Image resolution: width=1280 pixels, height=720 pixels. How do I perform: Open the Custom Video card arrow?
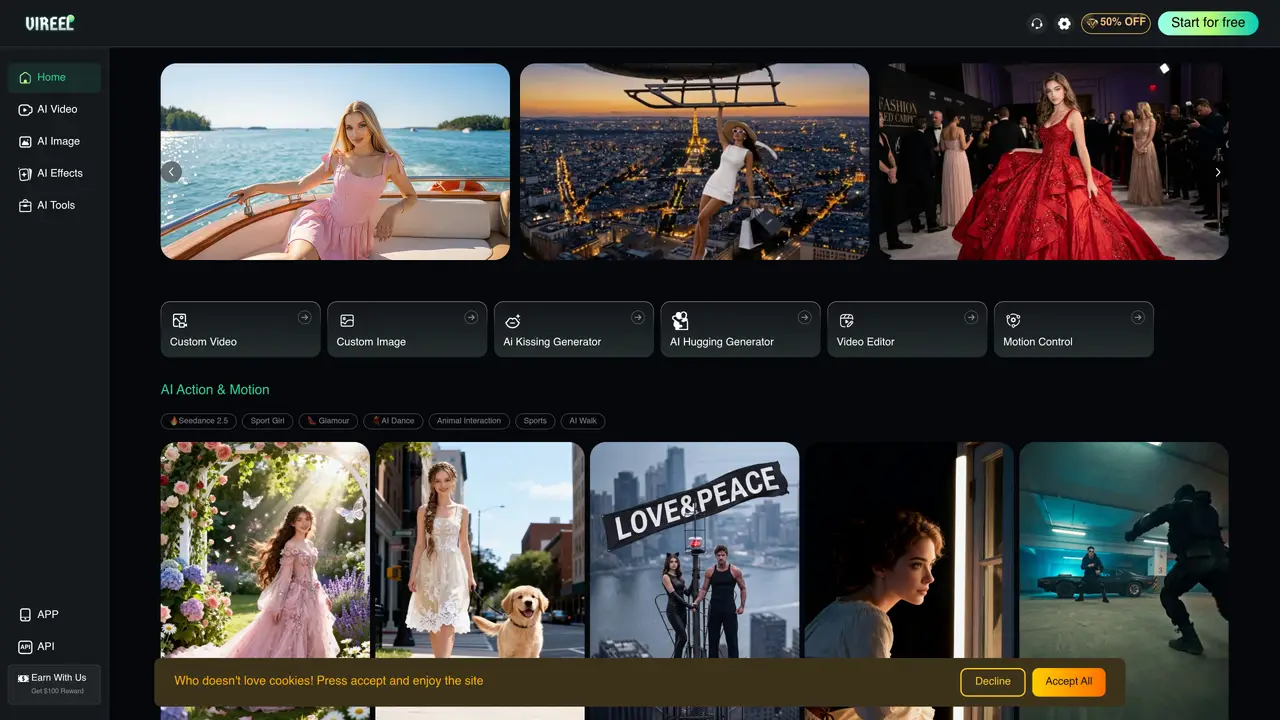304,317
